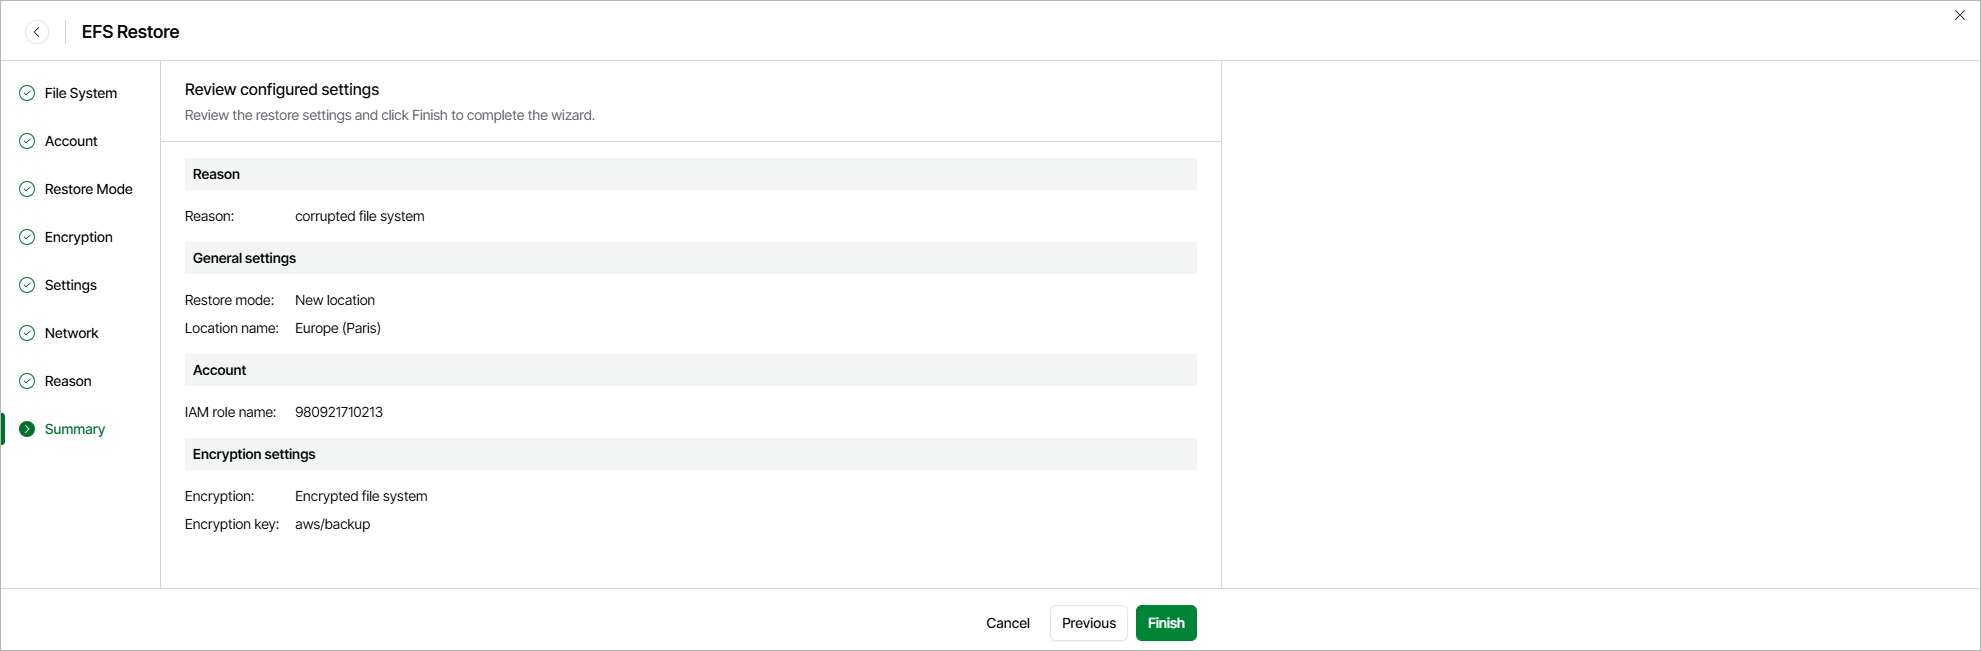
Task: Click the Previous button
Action: [x=1088, y=623]
